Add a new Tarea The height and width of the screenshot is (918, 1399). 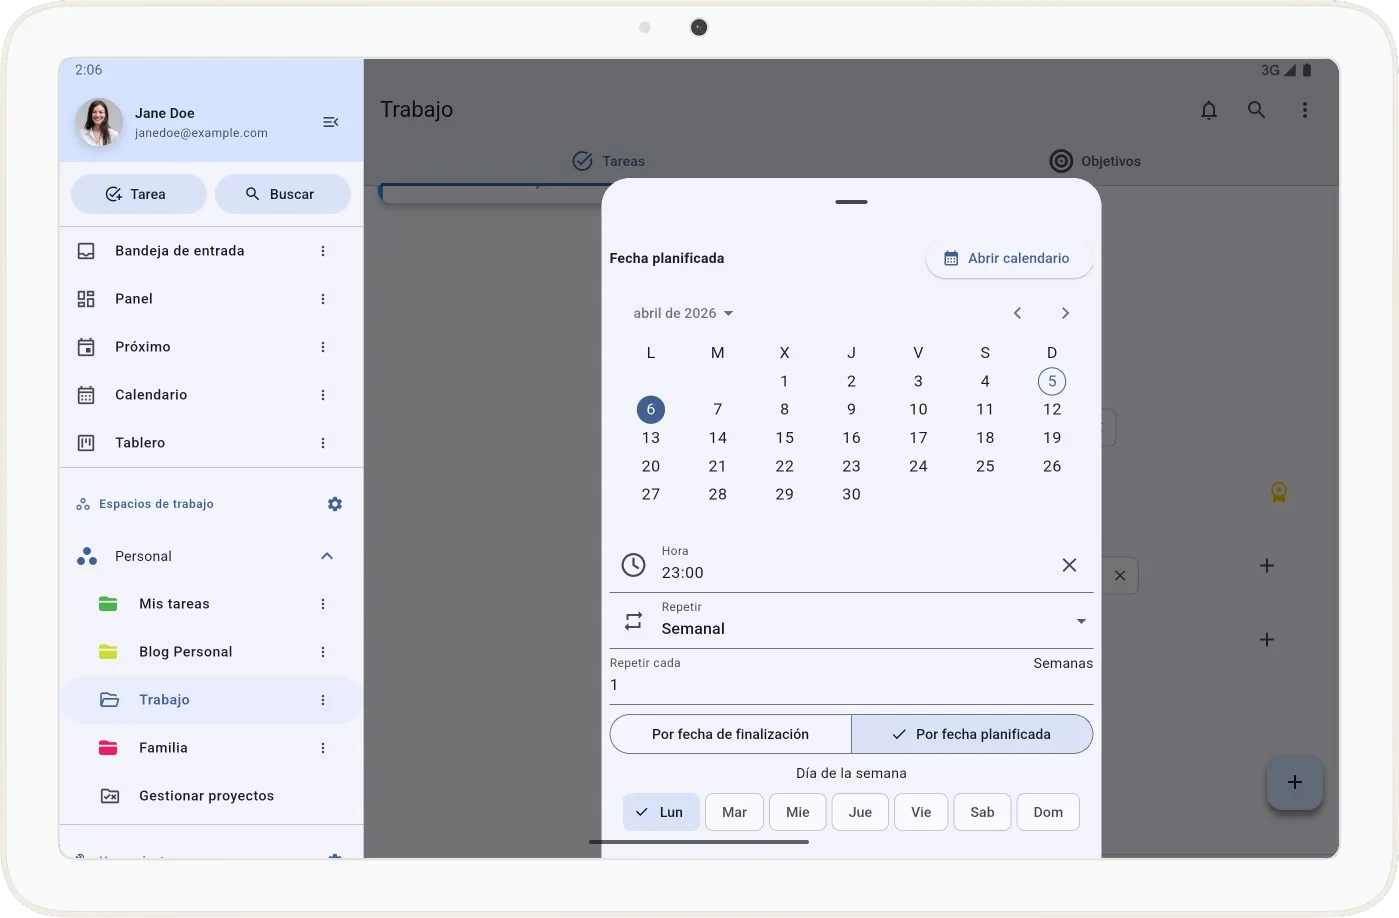coord(139,194)
